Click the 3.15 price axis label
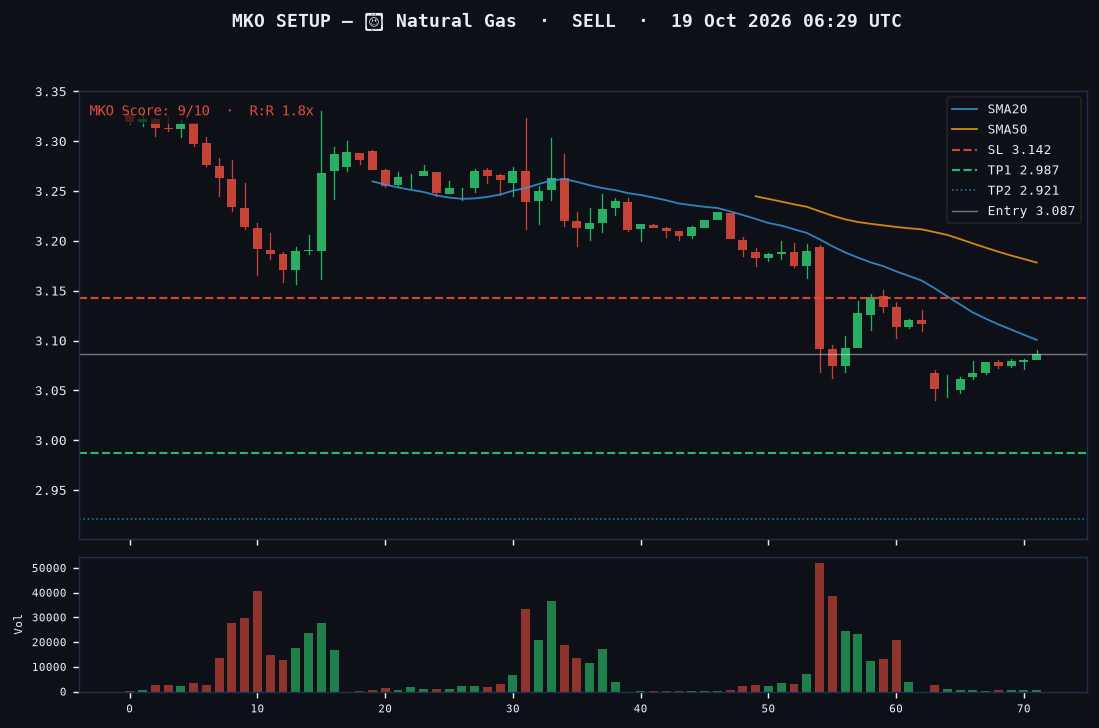This screenshot has height=728, width=1099. click(x=50, y=291)
